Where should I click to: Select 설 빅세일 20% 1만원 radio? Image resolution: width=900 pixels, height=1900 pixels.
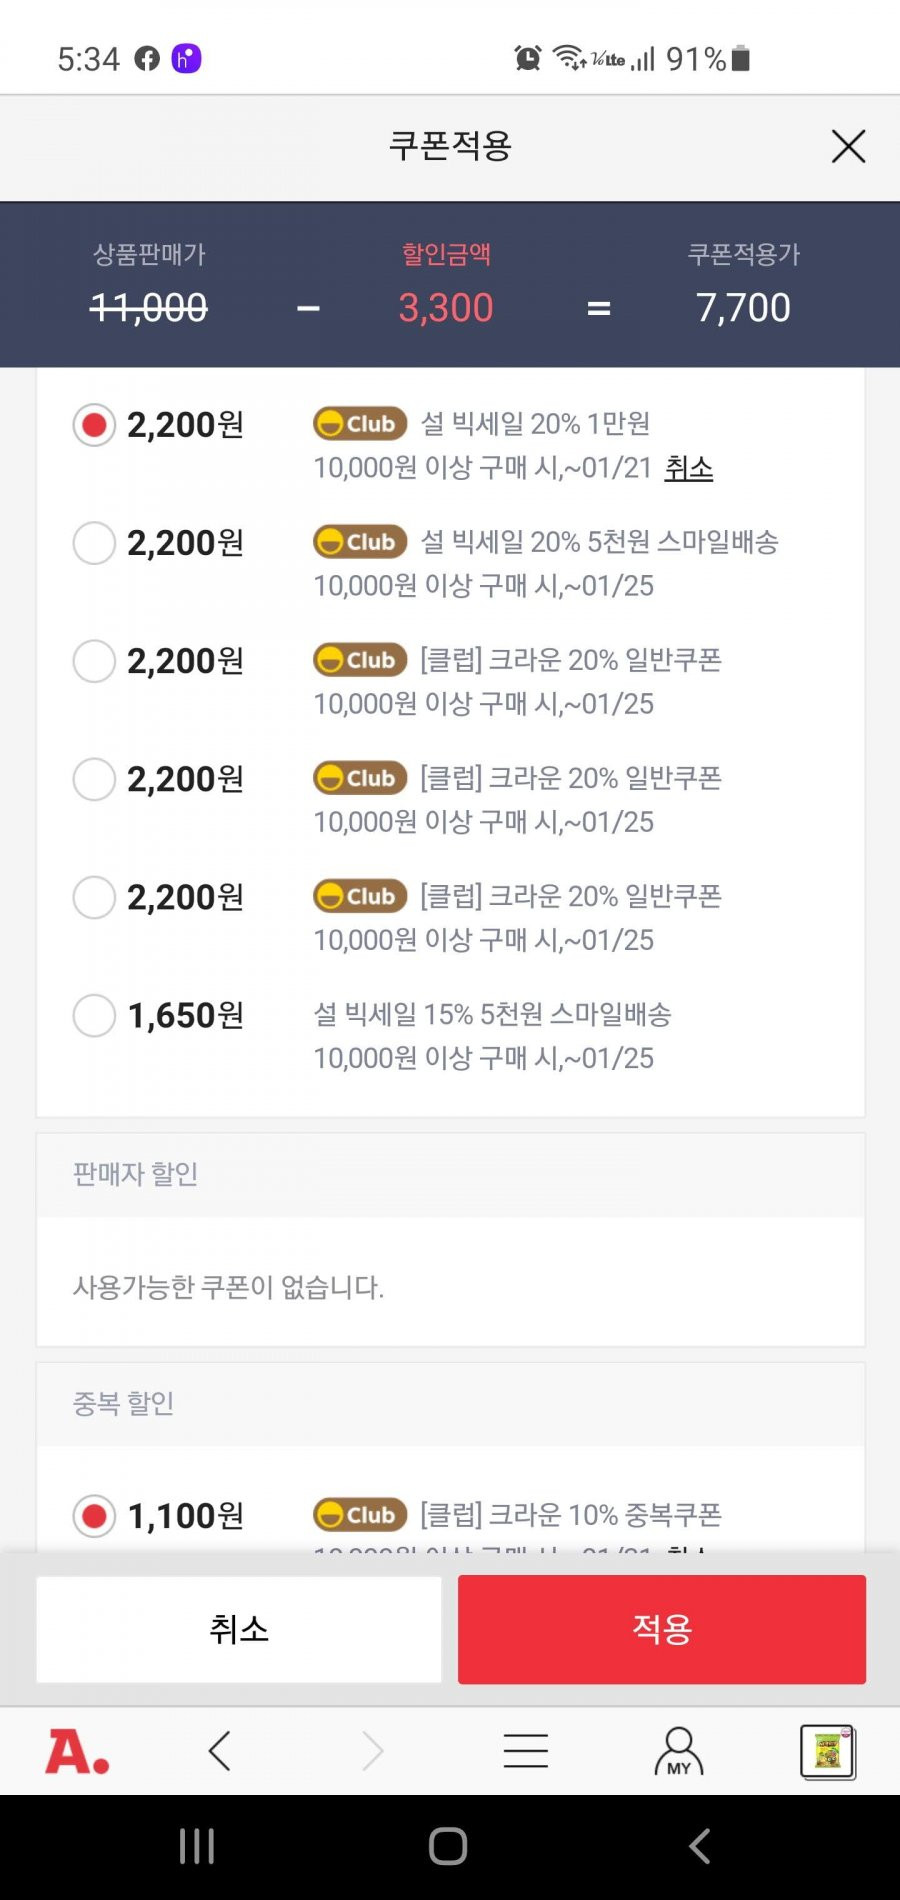94,425
